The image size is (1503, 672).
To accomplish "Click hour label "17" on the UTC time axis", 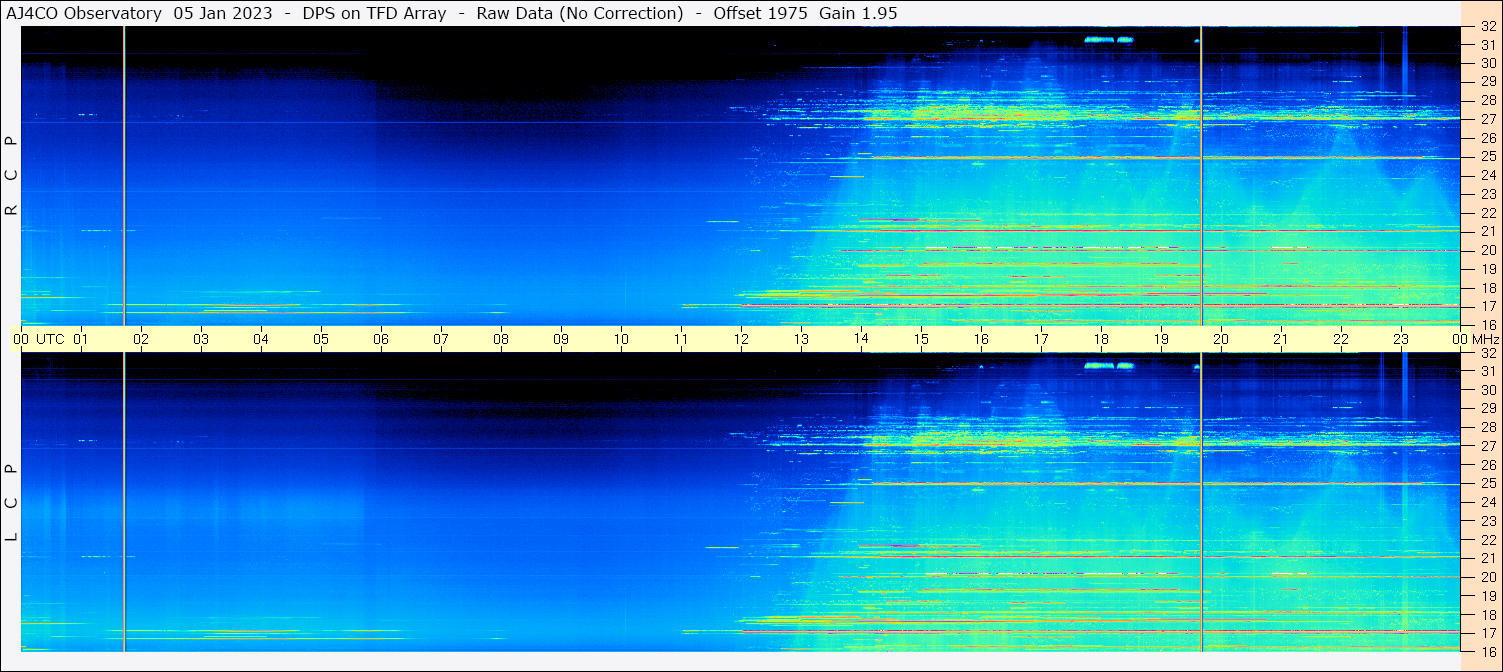I will pos(1041,339).
